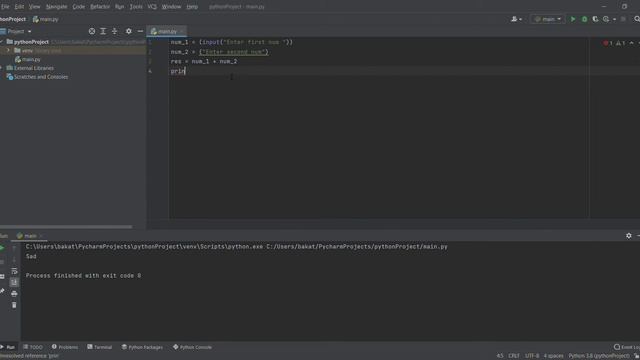Image resolution: width=640 pixels, height=360 pixels.
Task: Select Scratches and Consoles node
Action: coord(37,77)
